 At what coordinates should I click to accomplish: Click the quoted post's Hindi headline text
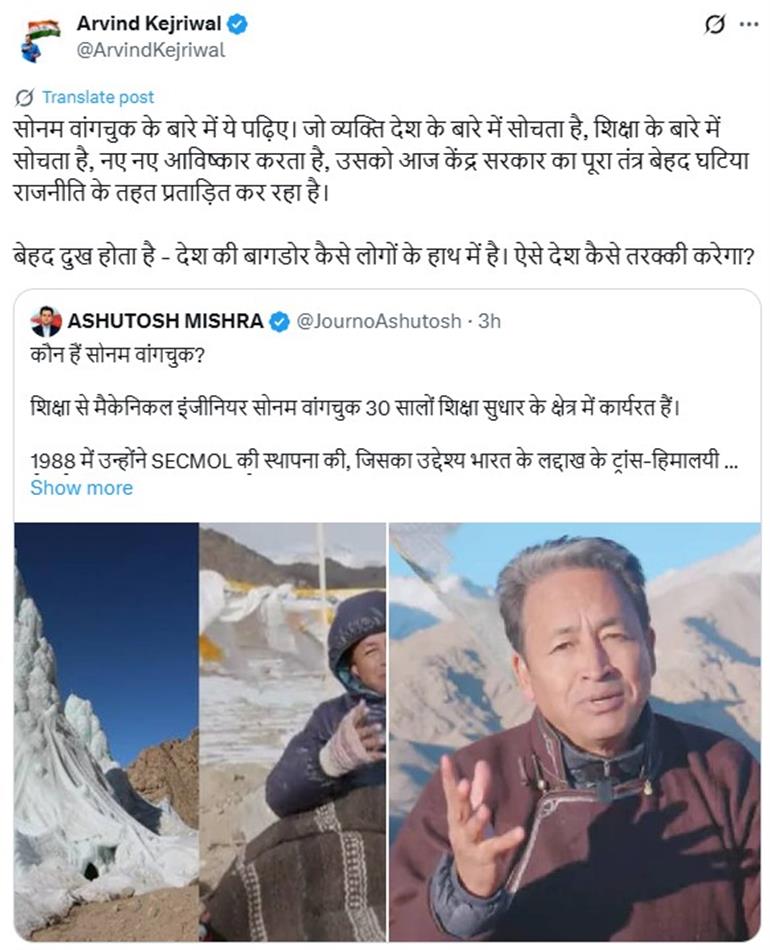click(x=118, y=355)
